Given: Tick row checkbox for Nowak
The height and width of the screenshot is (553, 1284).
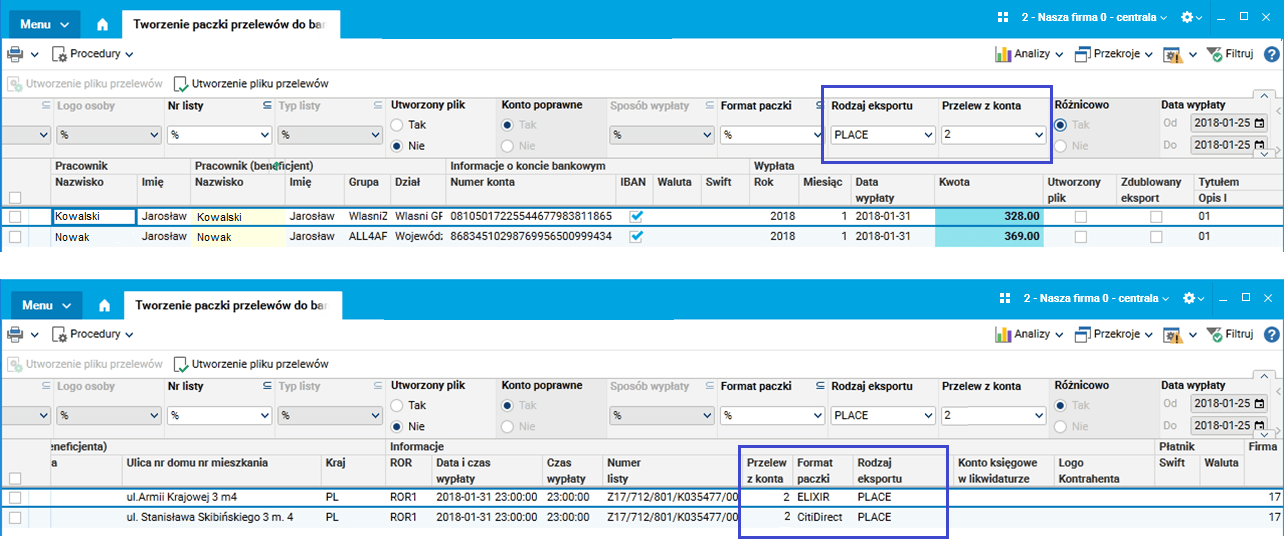Looking at the screenshot, I should point(14,237).
